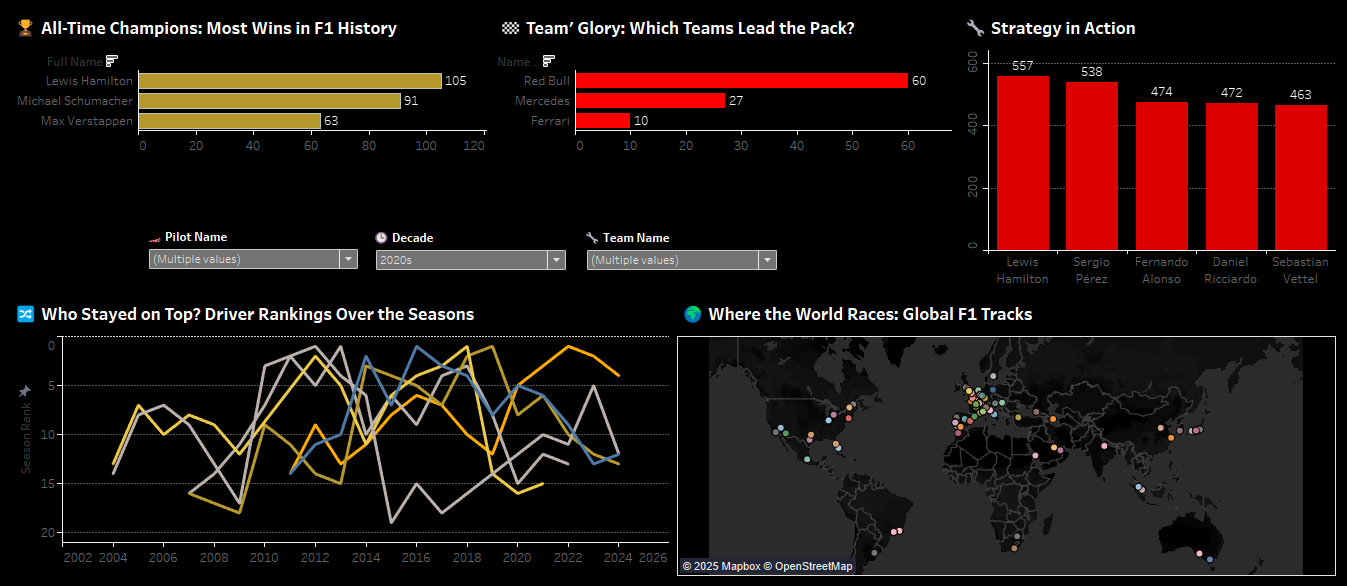
Task: Select the Sergio Pérez bar labeled 538
Action: tap(1092, 165)
